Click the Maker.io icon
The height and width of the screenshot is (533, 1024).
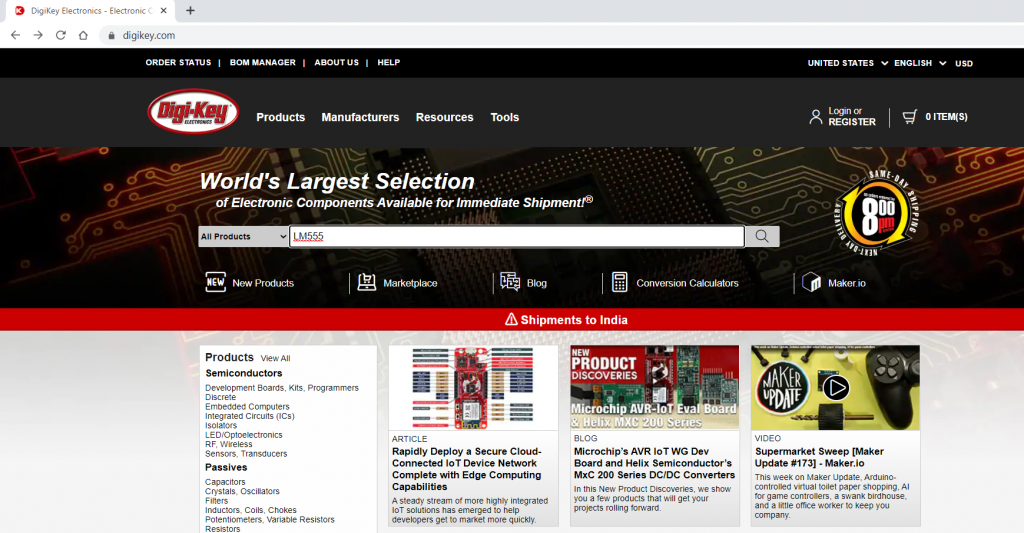811,282
